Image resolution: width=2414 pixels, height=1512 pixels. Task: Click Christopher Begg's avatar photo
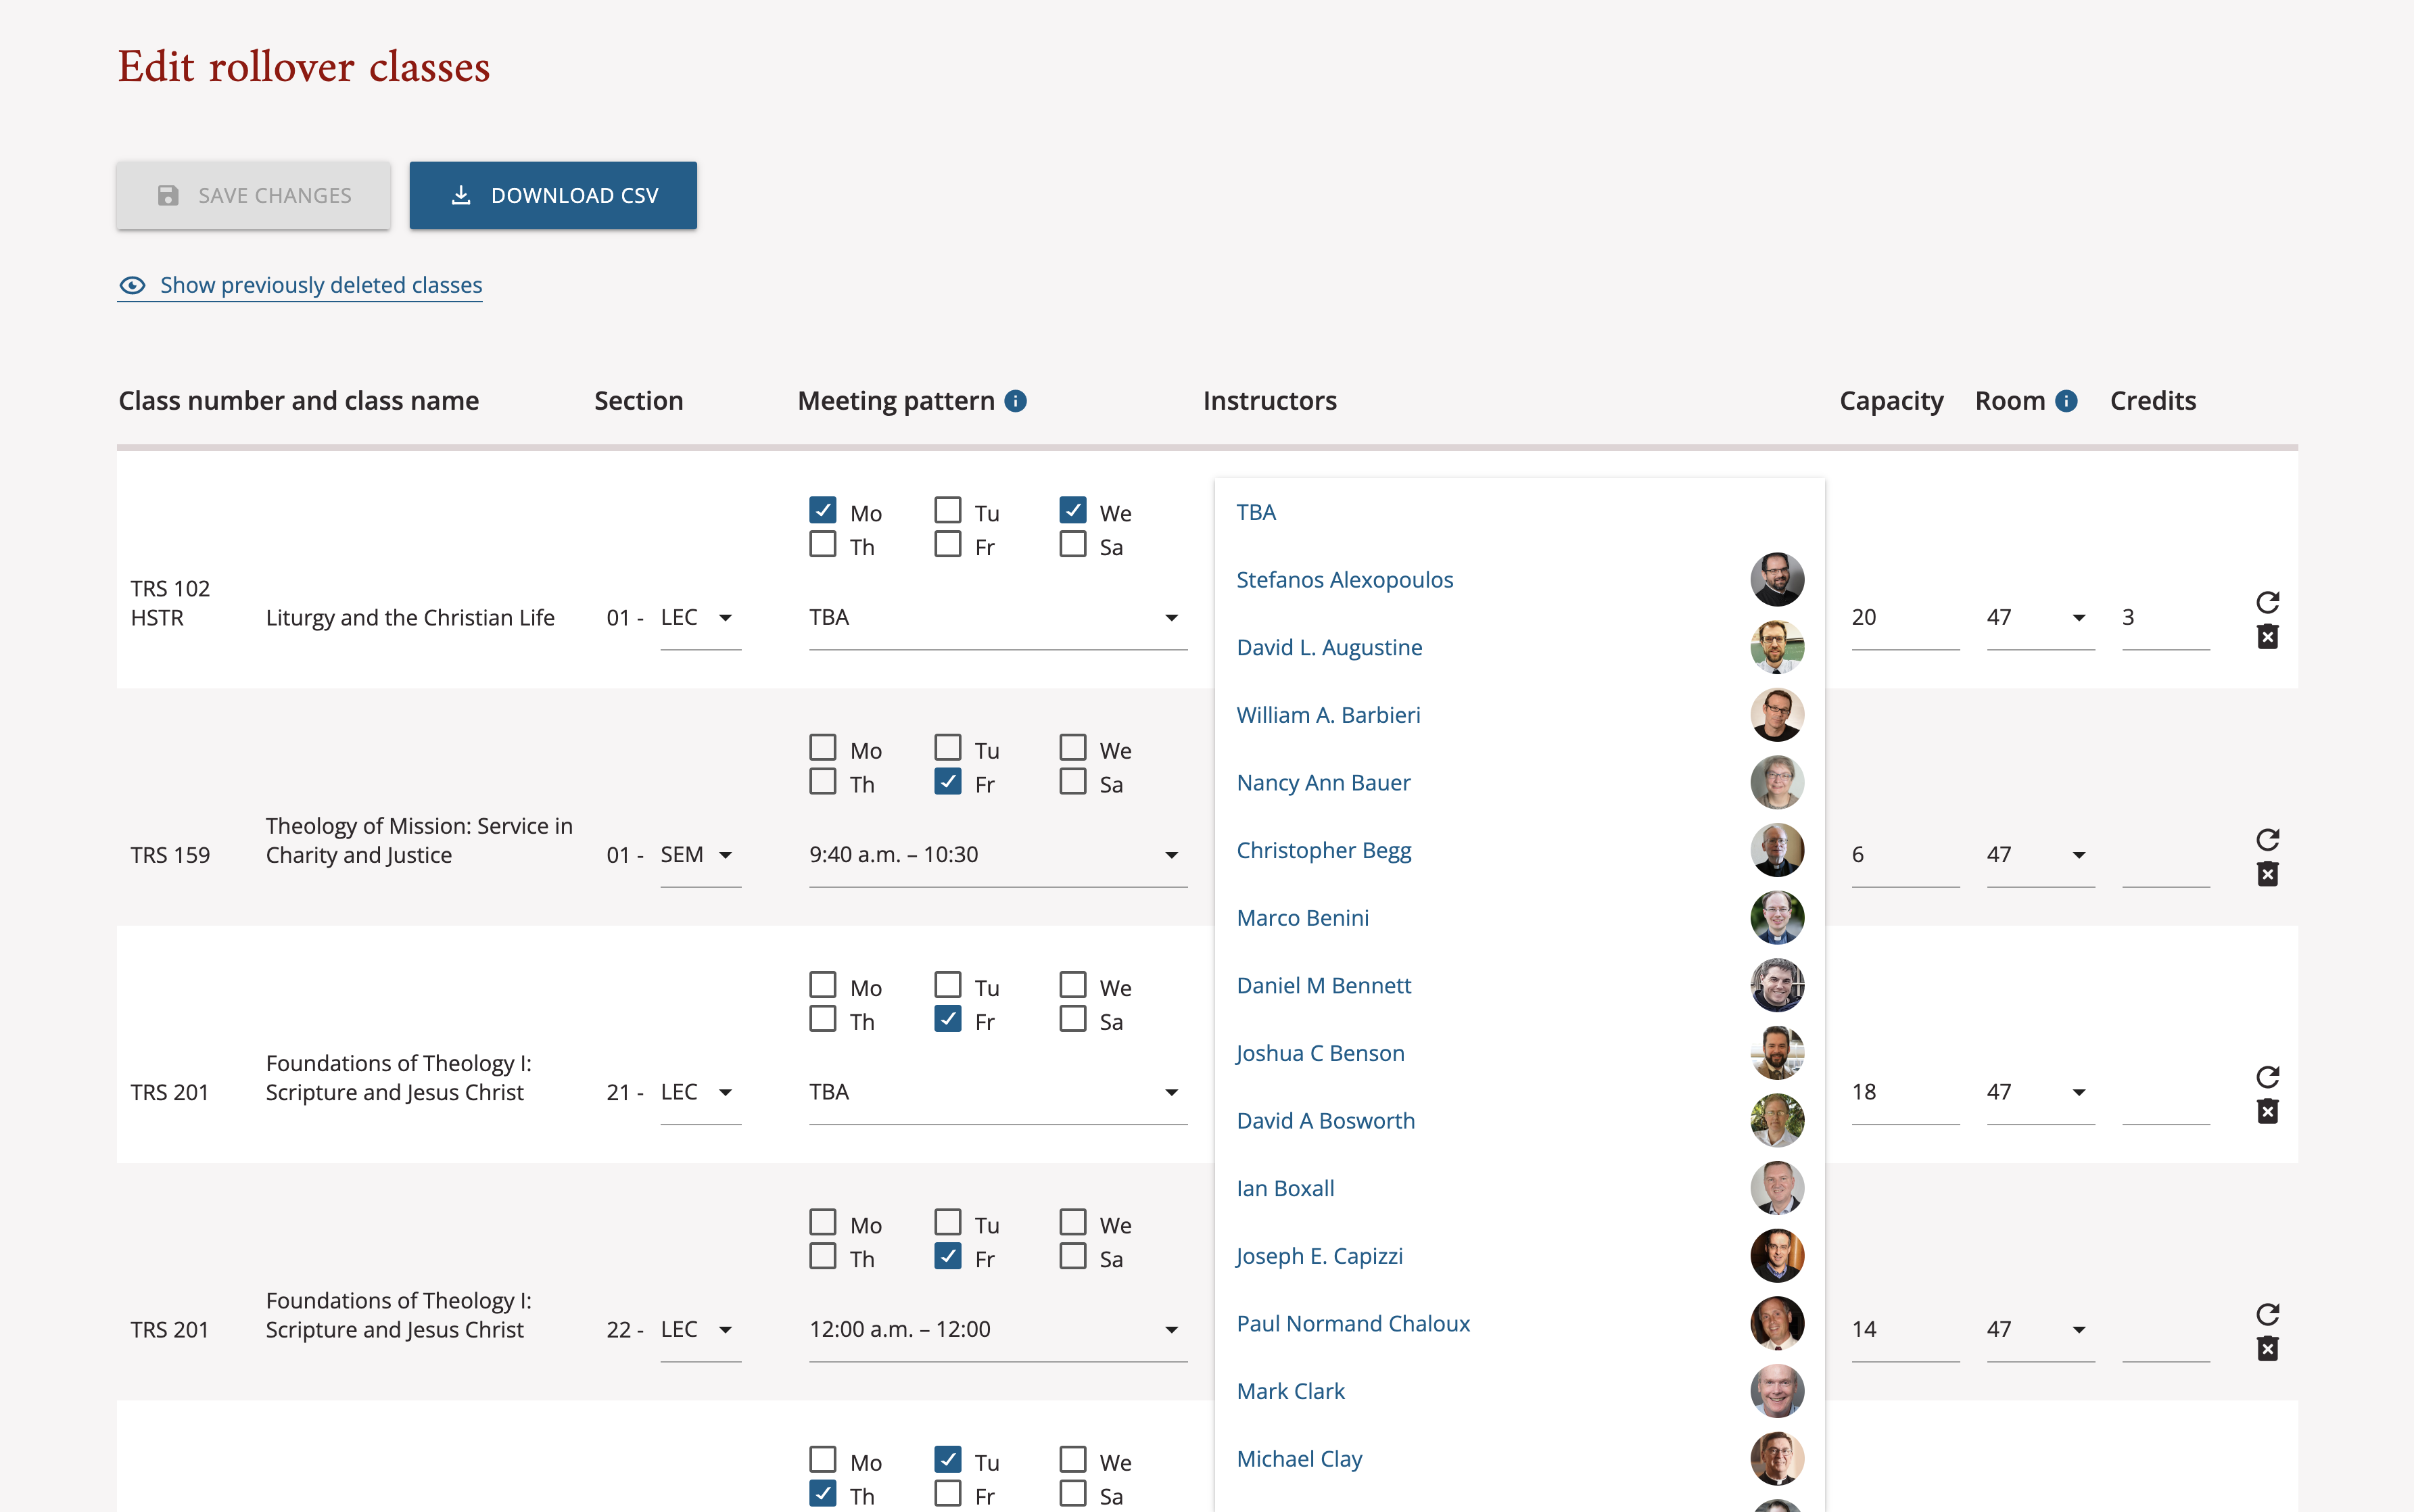pos(1777,850)
